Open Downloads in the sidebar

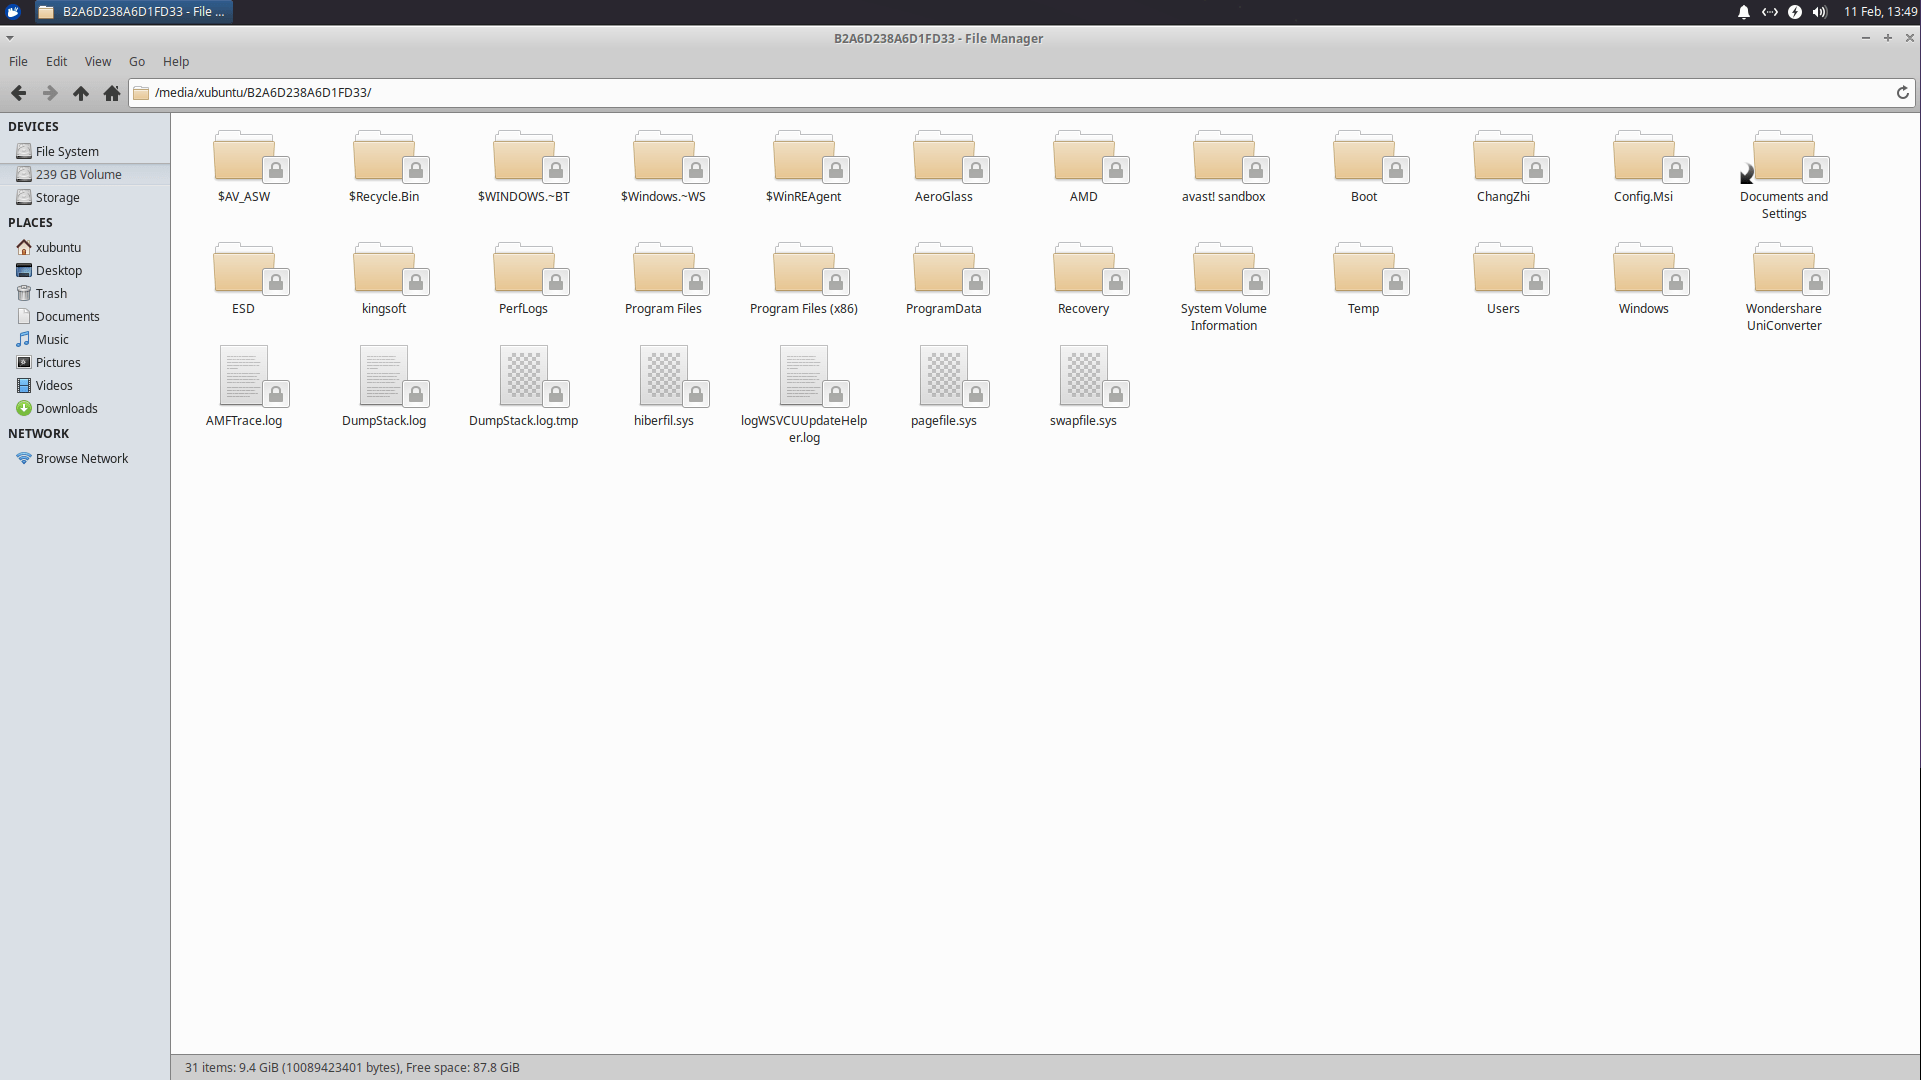click(85, 408)
